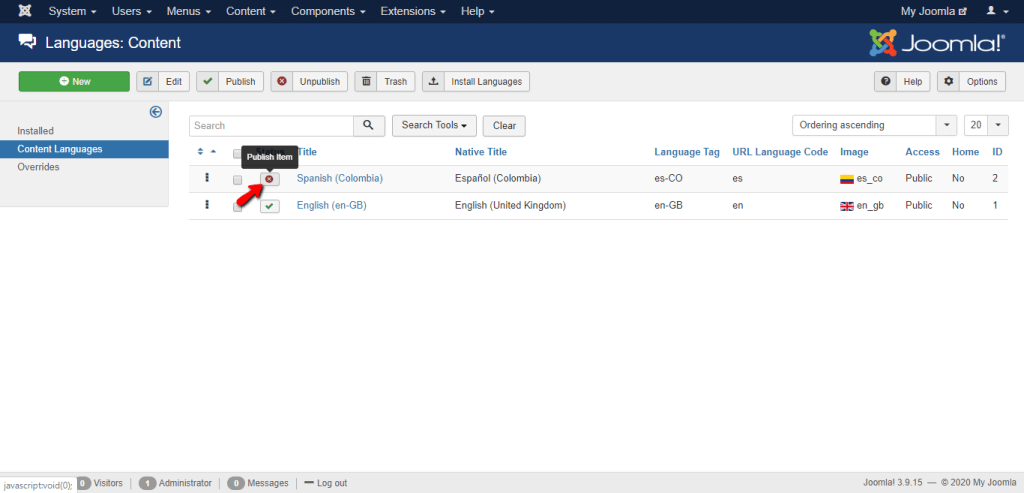1024x493 pixels.
Task: Open the Extensions menu
Action: click(412, 11)
